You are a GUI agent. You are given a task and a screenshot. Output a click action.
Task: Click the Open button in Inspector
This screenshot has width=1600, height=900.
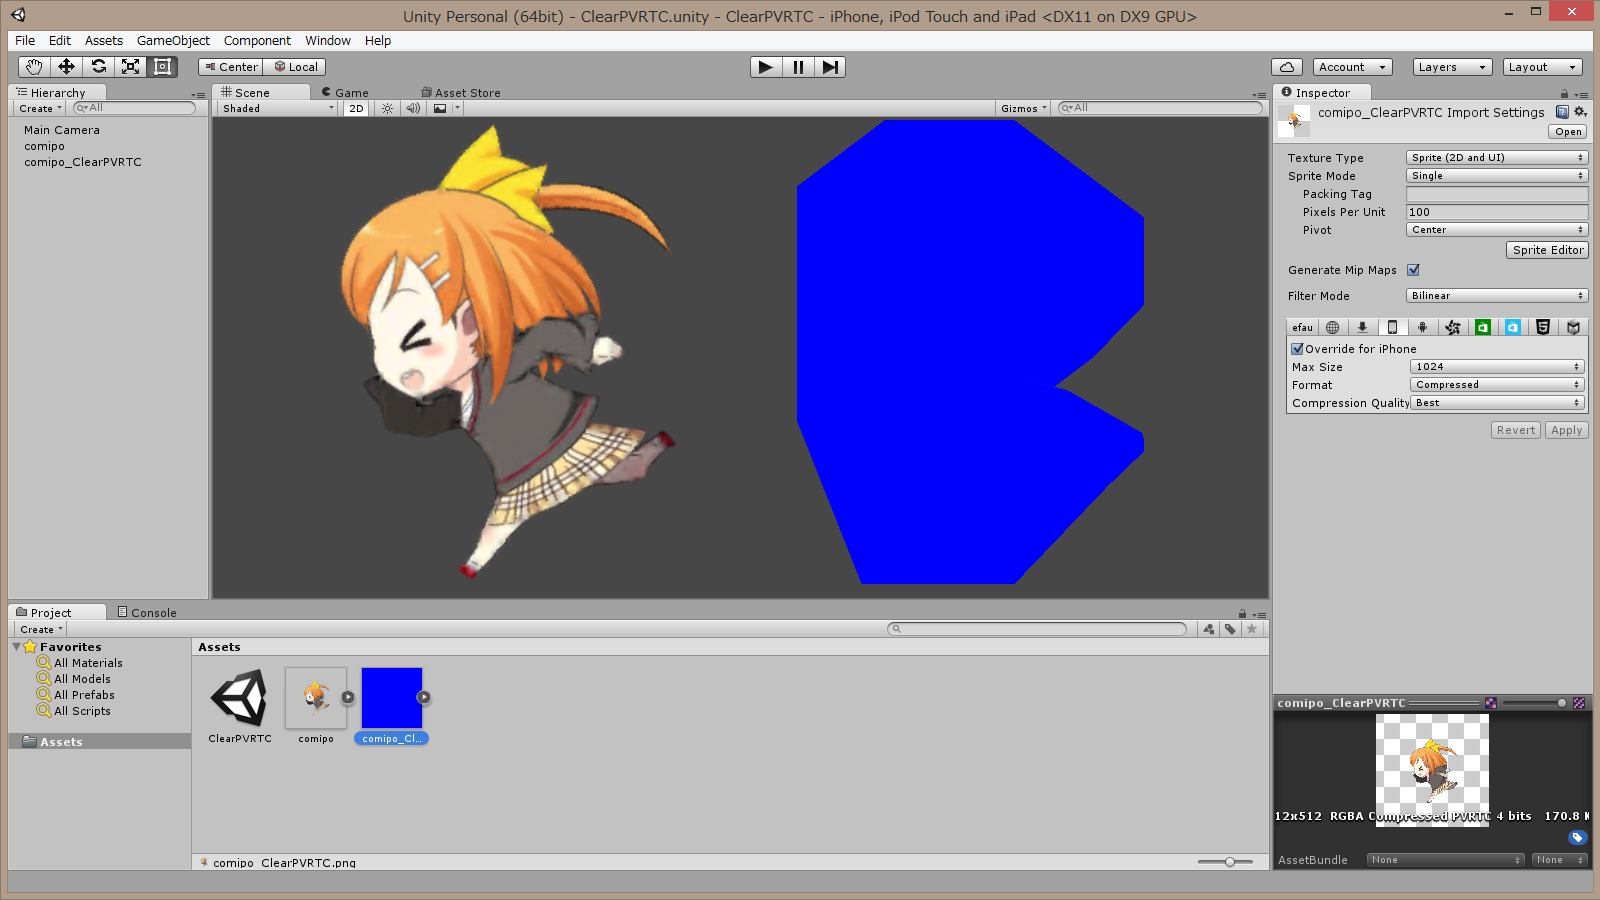pyautogui.click(x=1568, y=132)
